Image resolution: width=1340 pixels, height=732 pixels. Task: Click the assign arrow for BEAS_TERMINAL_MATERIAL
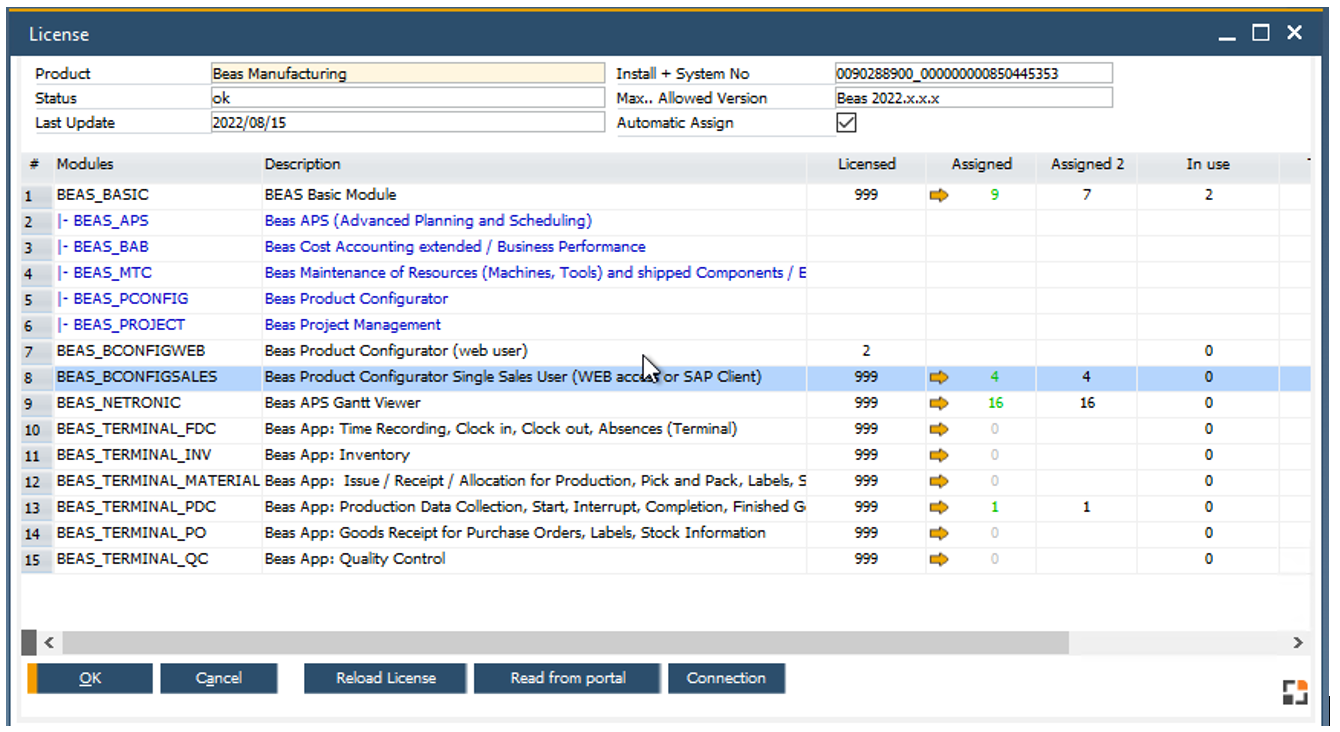(939, 480)
